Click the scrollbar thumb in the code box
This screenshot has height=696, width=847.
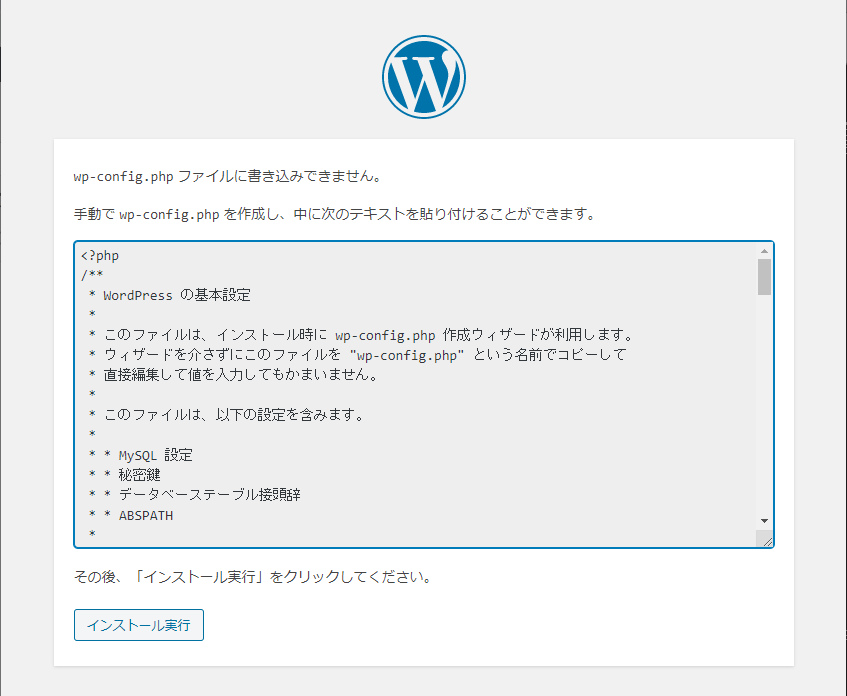(764, 277)
